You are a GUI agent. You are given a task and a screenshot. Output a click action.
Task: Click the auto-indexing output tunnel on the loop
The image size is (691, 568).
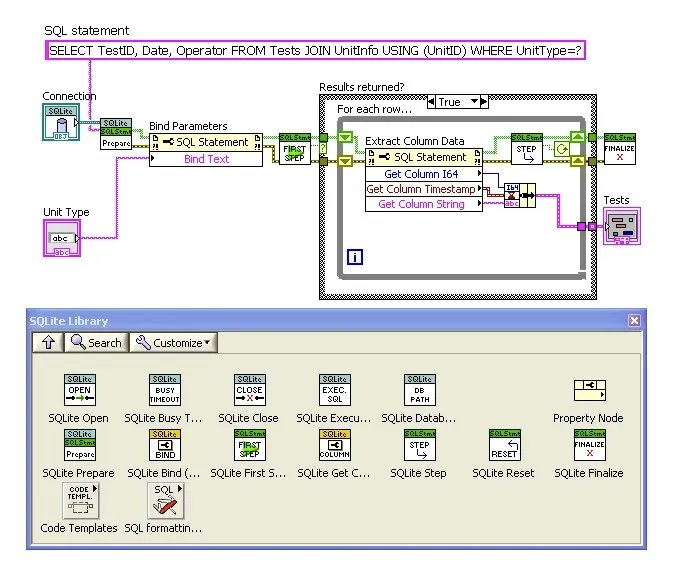coord(581,226)
